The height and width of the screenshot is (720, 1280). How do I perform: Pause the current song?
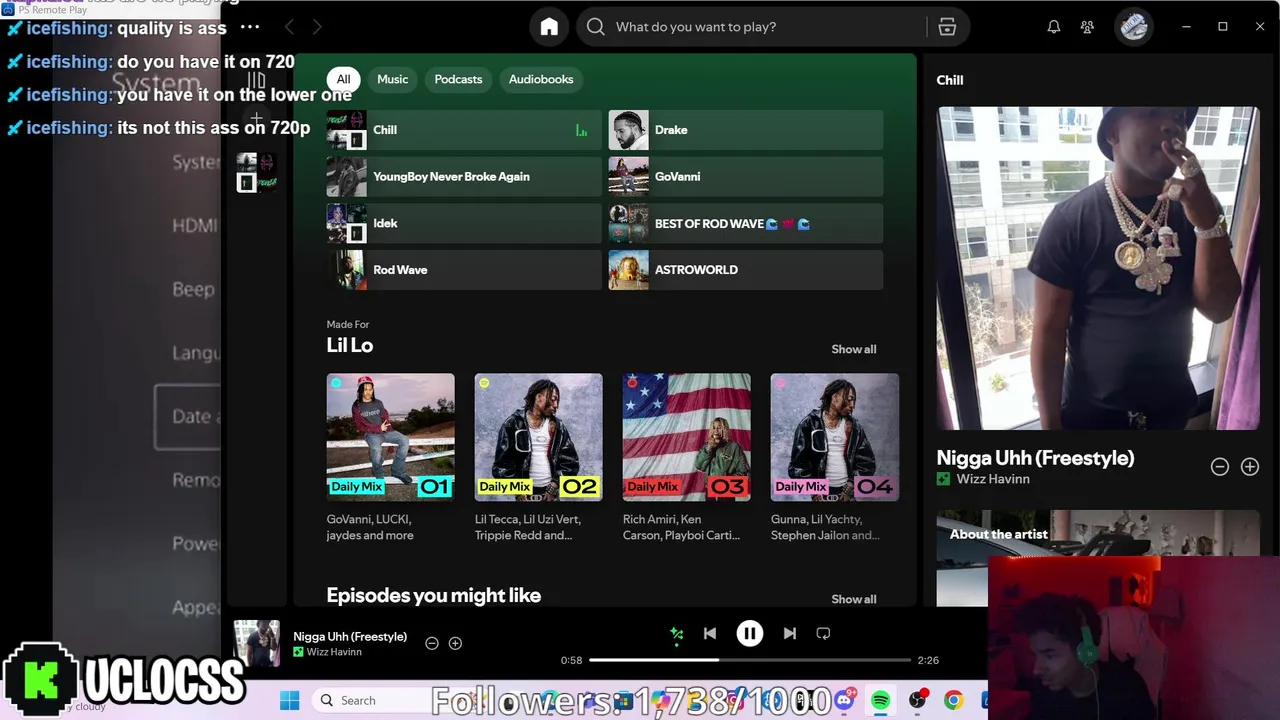tap(750, 633)
